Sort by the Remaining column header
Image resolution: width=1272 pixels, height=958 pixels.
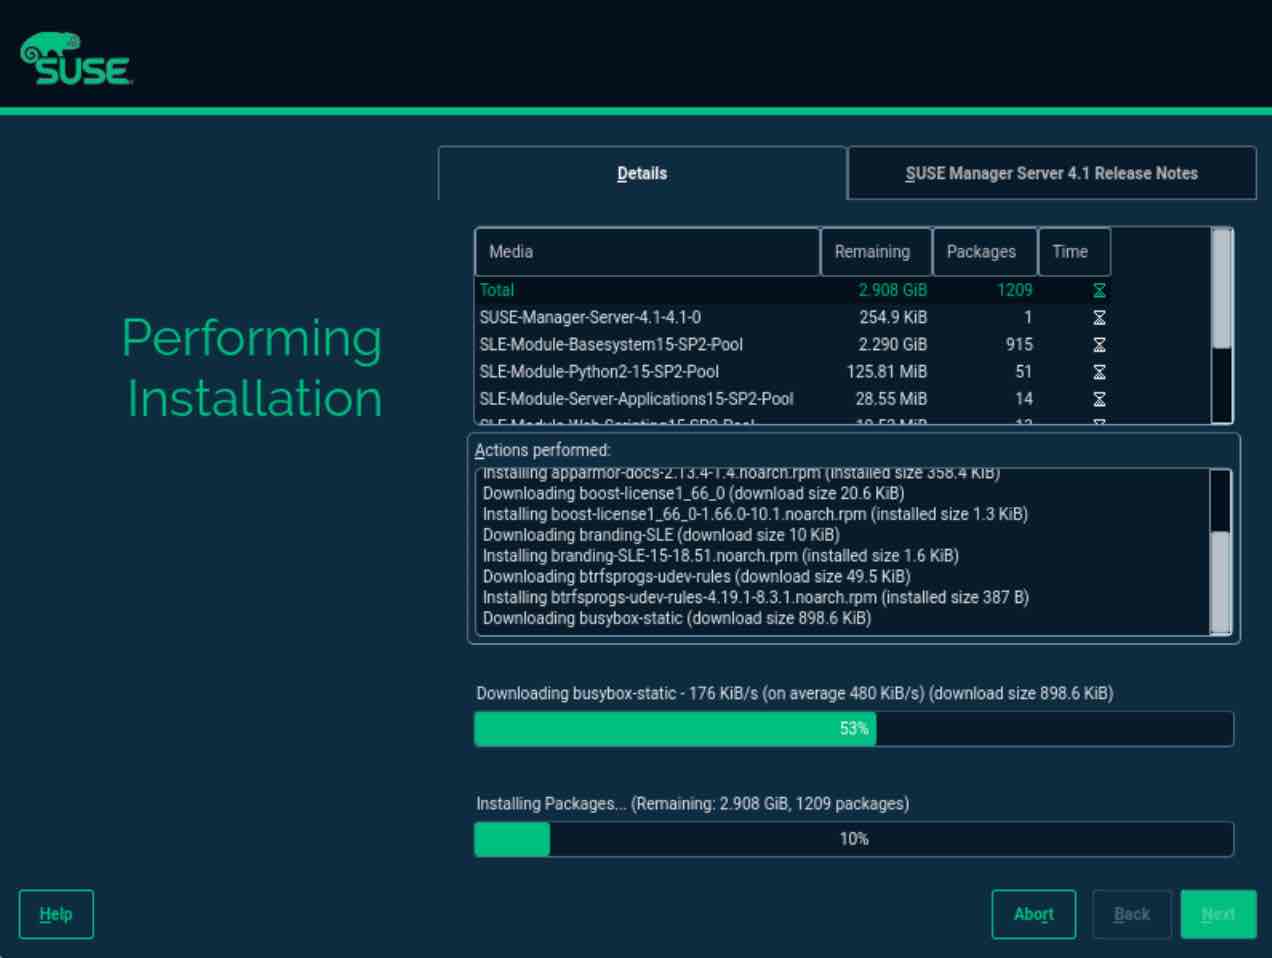pyautogui.click(x=876, y=252)
